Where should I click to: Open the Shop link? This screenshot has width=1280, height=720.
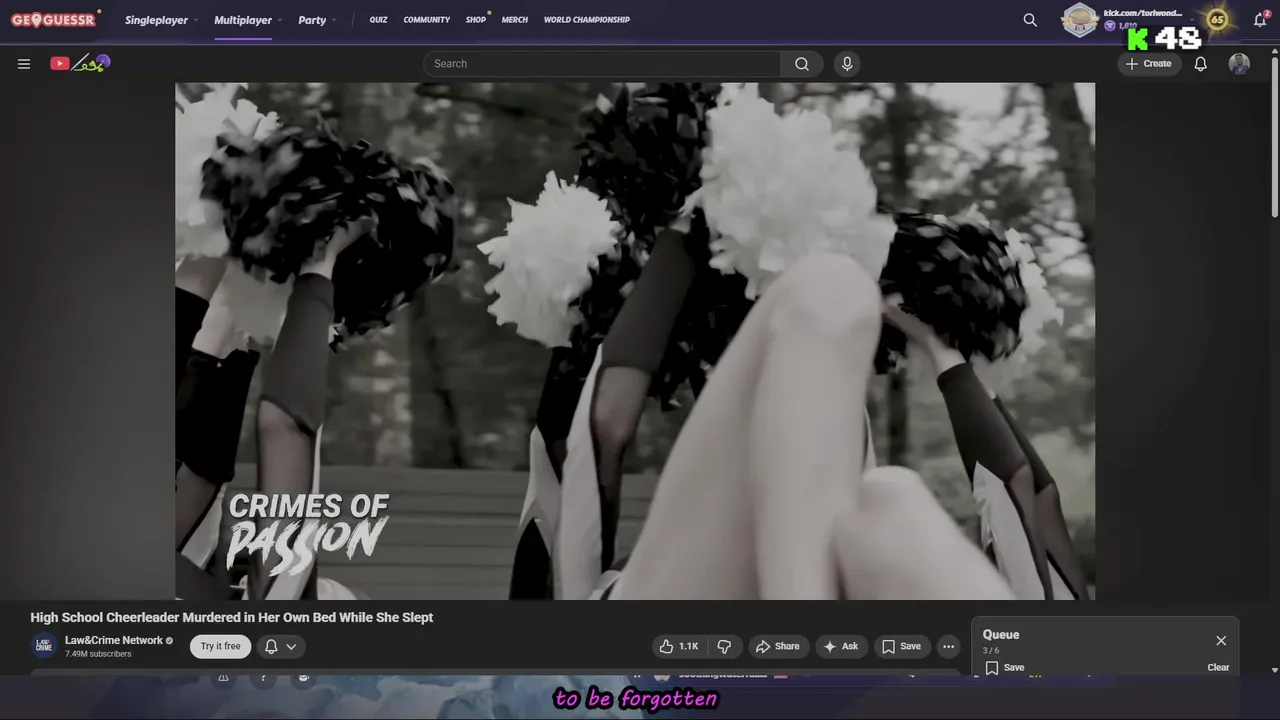pyautogui.click(x=476, y=20)
